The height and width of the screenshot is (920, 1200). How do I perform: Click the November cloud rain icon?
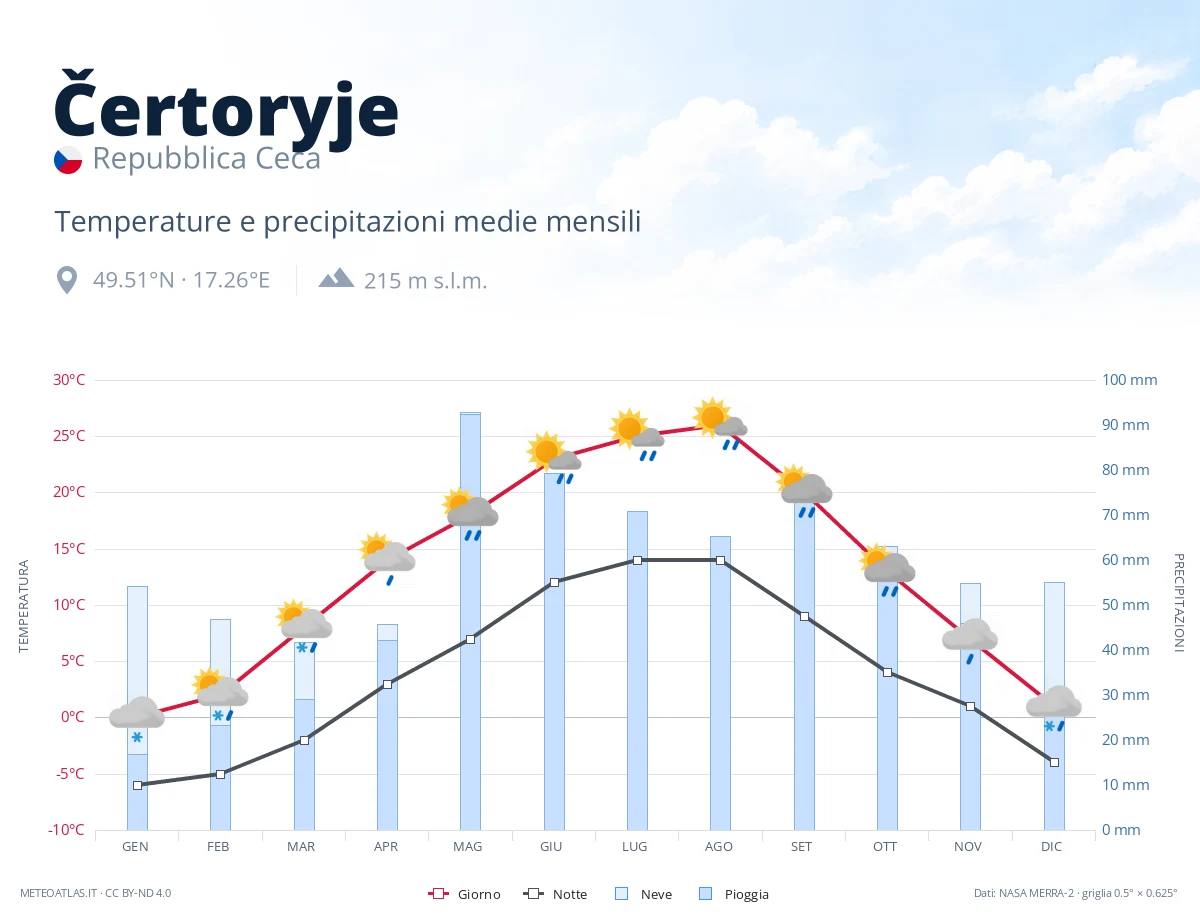pyautogui.click(x=970, y=642)
